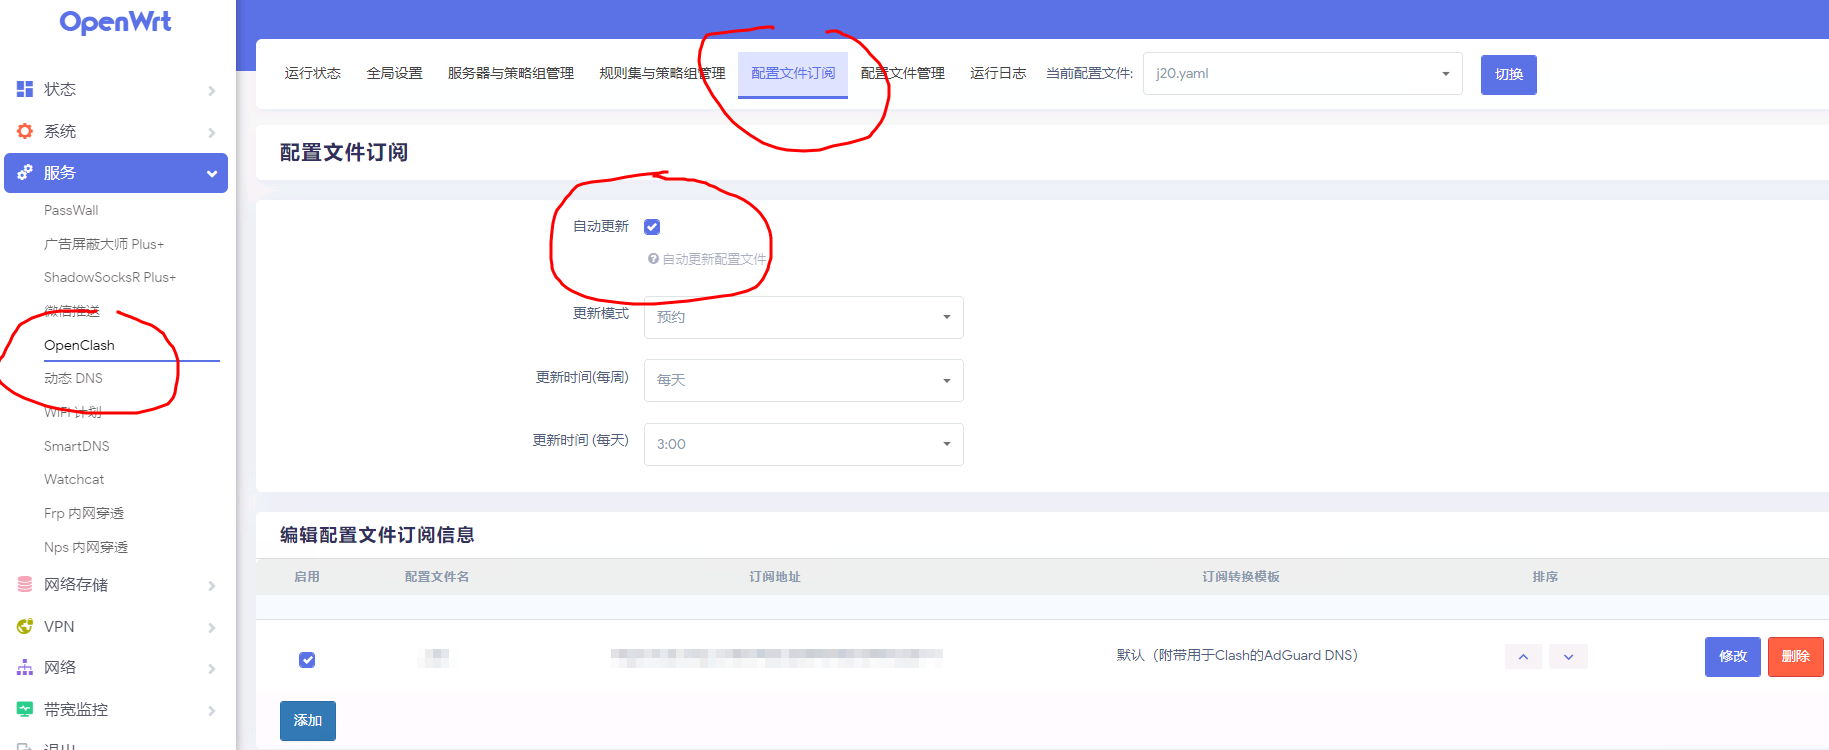Click the VPN icon in sidebar
Viewport: 1829px width, 750px height.
[25, 626]
